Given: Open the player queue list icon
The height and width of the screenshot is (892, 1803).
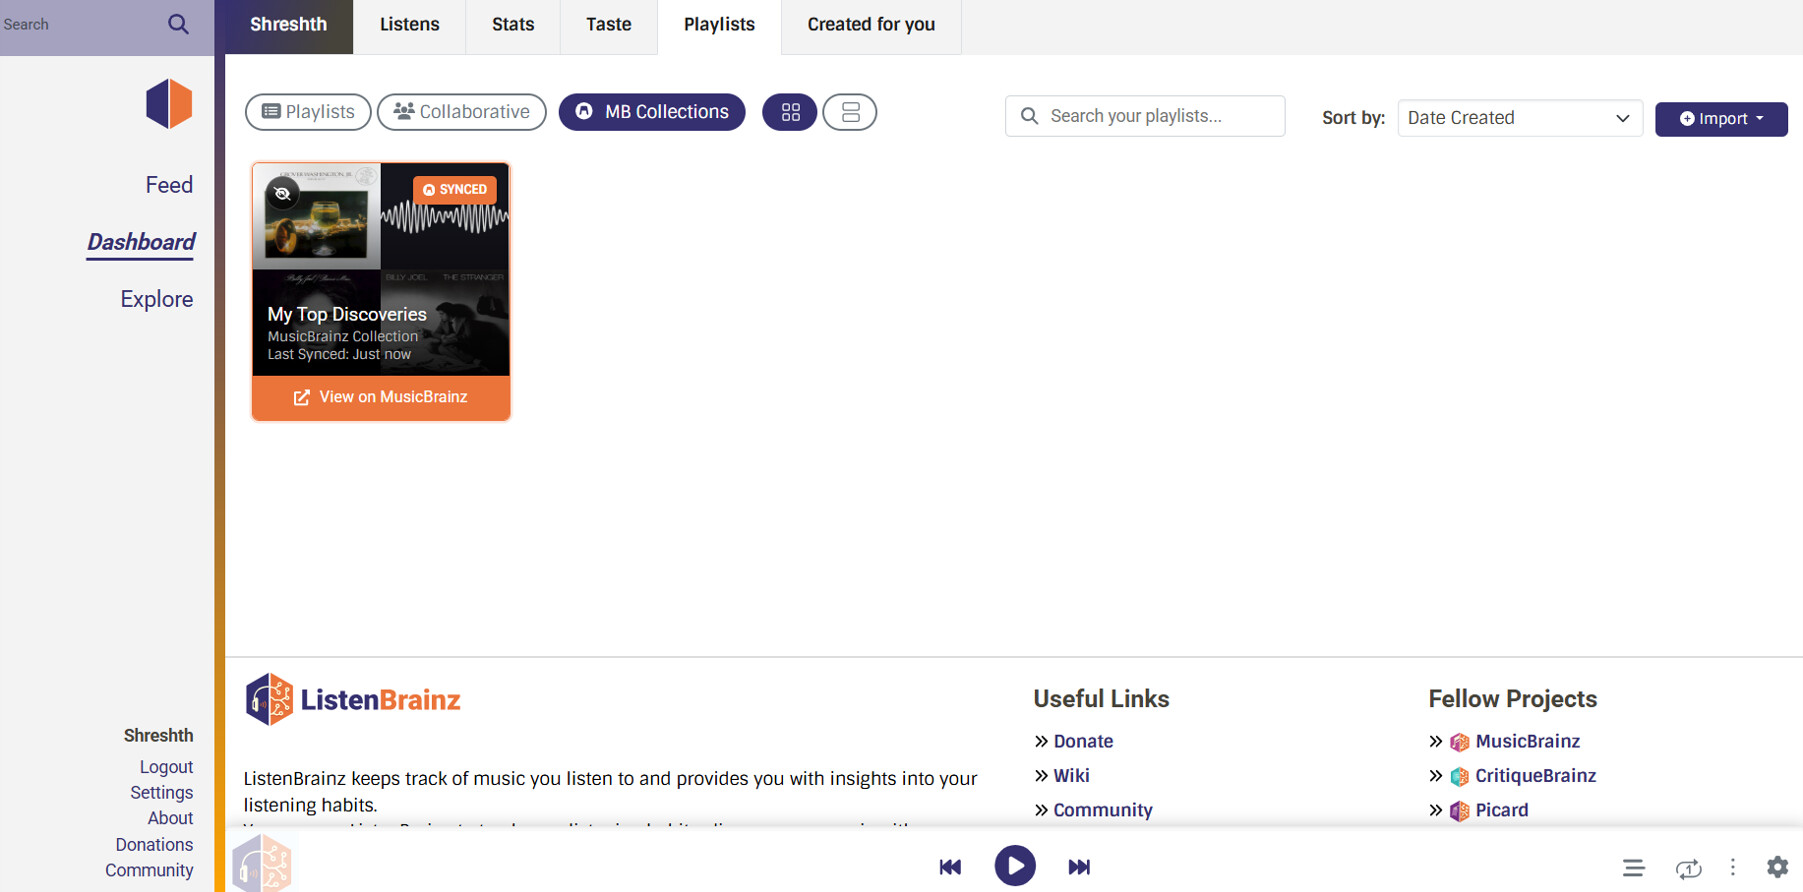Looking at the screenshot, I should click(x=1633, y=867).
